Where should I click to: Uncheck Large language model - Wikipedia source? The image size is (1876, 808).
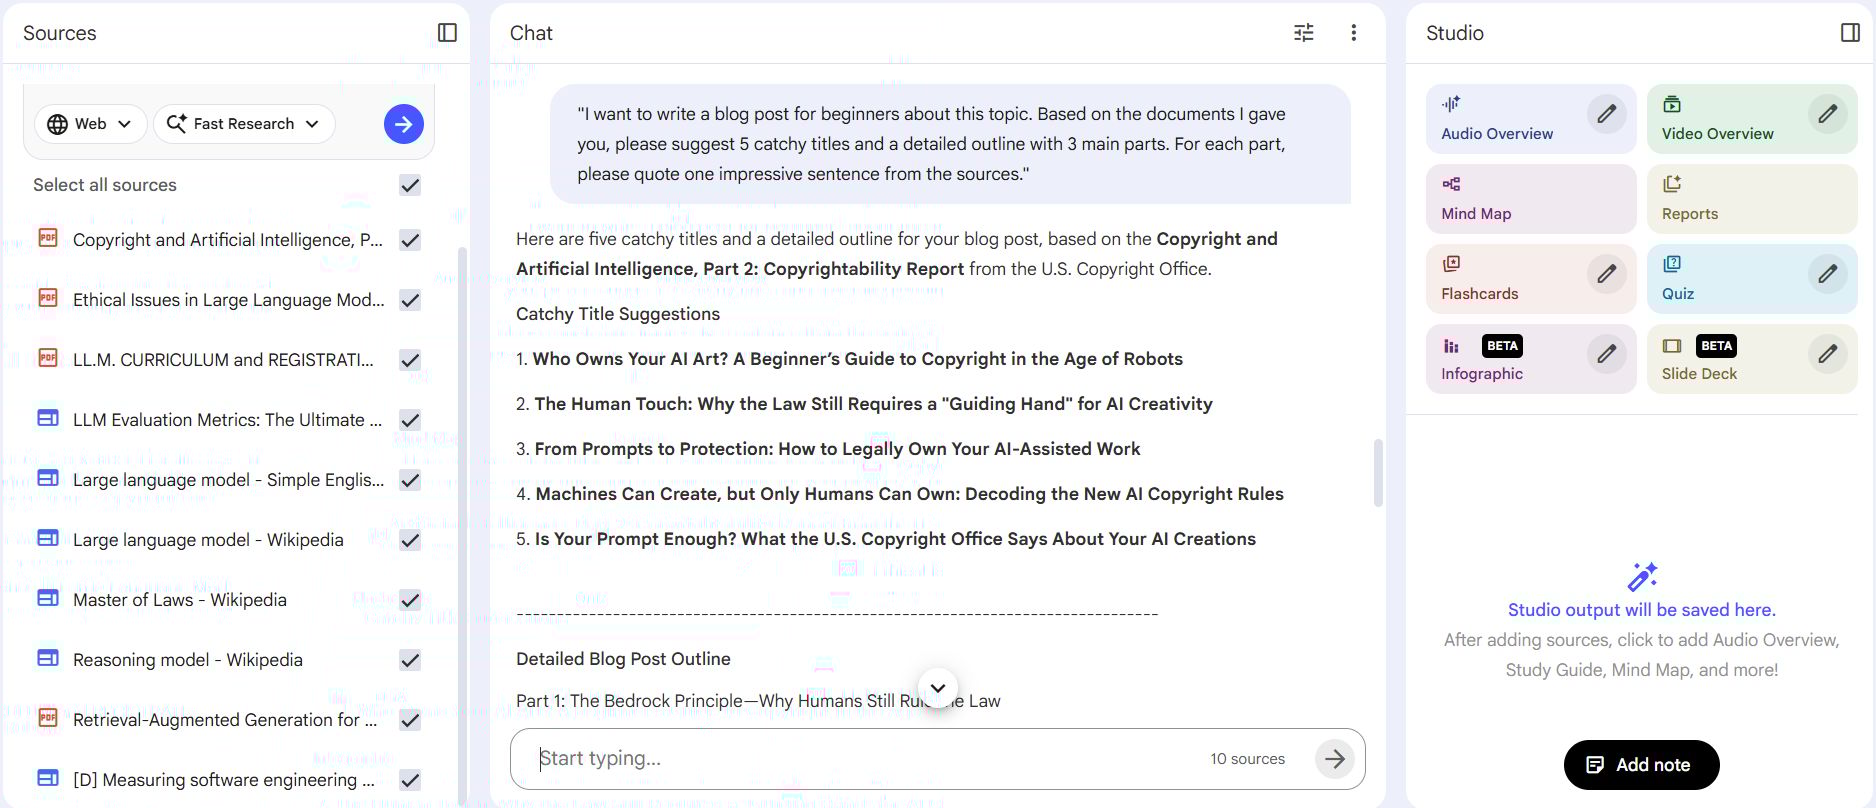click(x=410, y=540)
